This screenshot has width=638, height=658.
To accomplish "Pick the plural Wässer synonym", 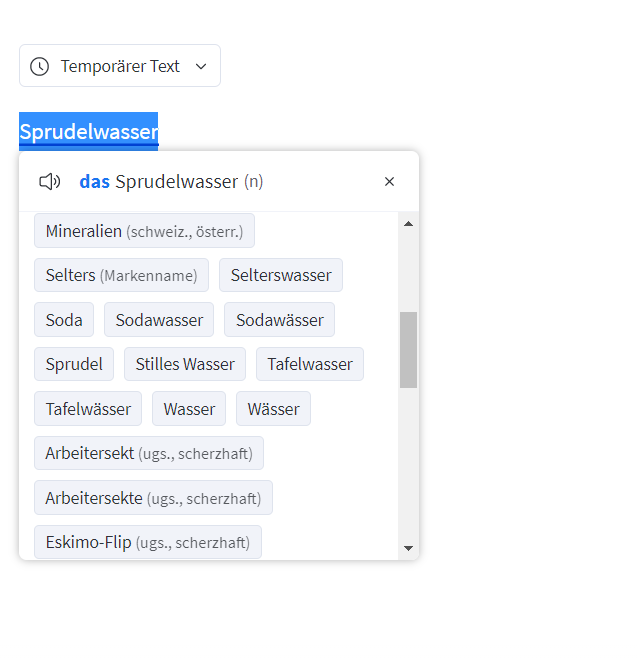I will pyautogui.click(x=273, y=409).
